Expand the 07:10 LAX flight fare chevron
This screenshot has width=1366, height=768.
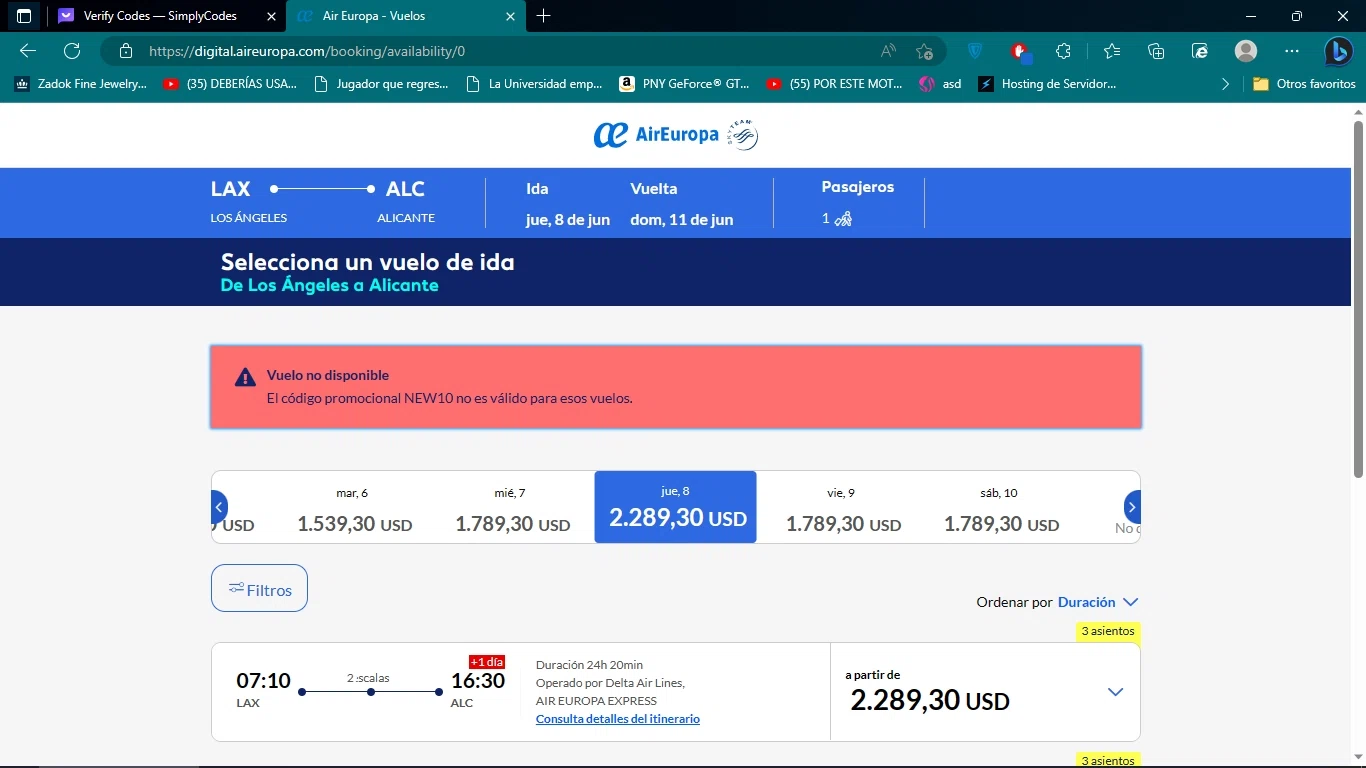coord(1116,692)
